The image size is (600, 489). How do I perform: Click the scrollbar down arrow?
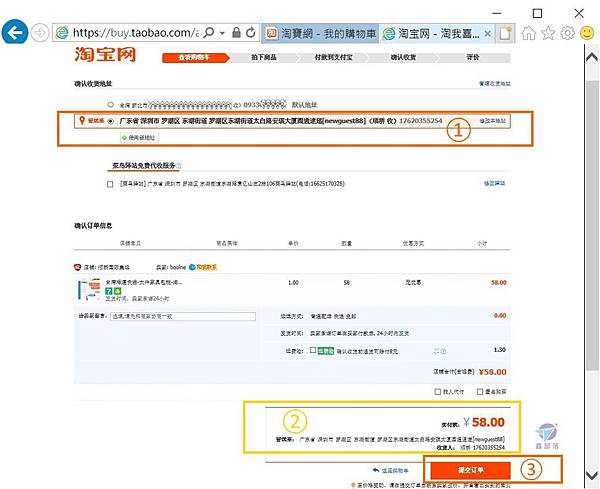click(x=592, y=475)
